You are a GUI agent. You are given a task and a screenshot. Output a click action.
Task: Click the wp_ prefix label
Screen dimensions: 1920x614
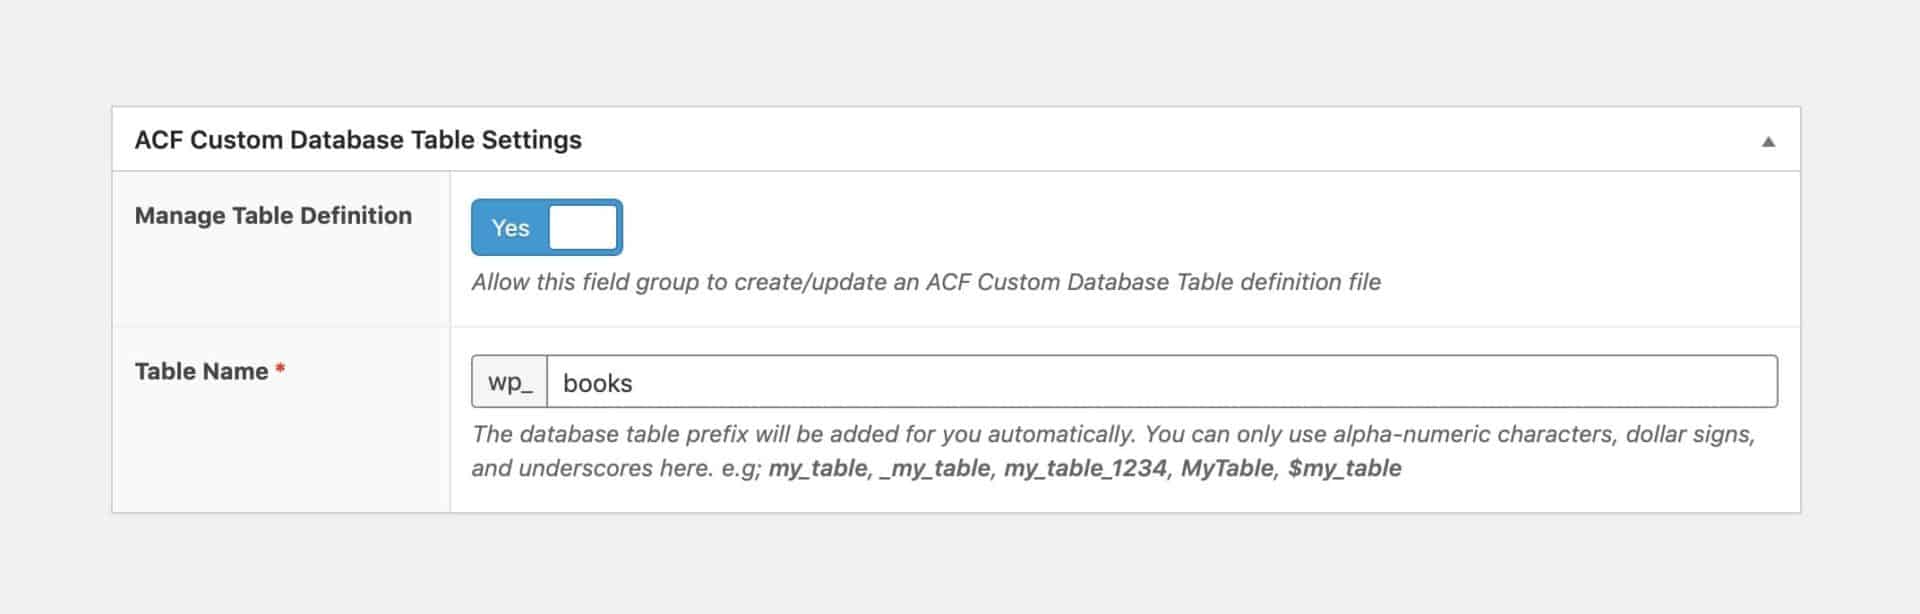(509, 381)
